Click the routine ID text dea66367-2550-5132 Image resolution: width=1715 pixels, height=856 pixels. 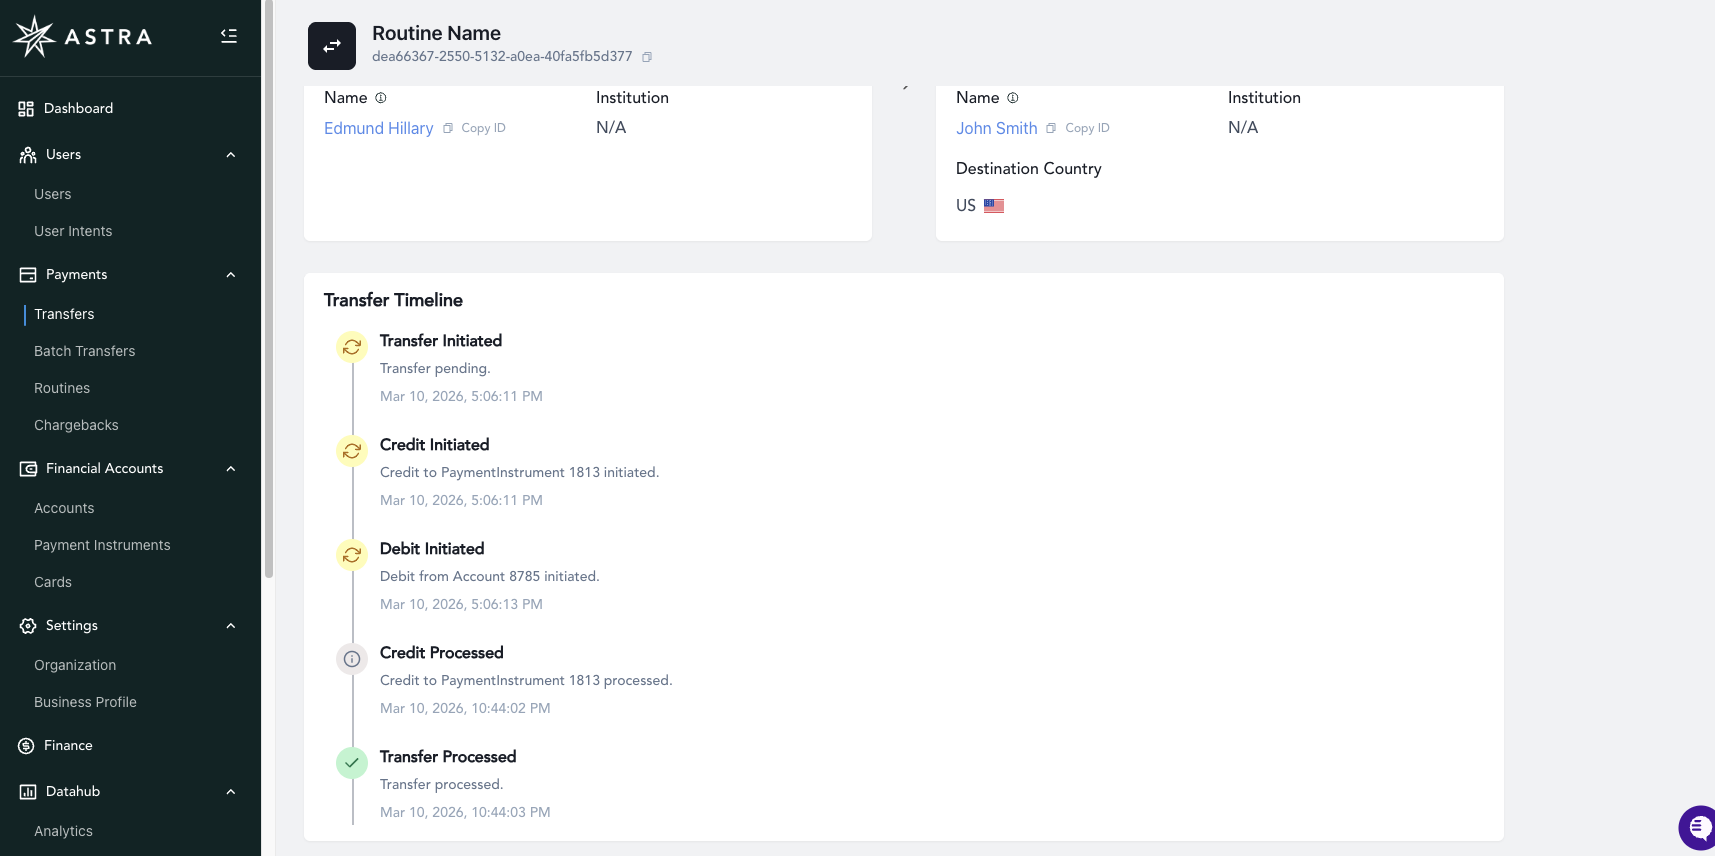(502, 57)
